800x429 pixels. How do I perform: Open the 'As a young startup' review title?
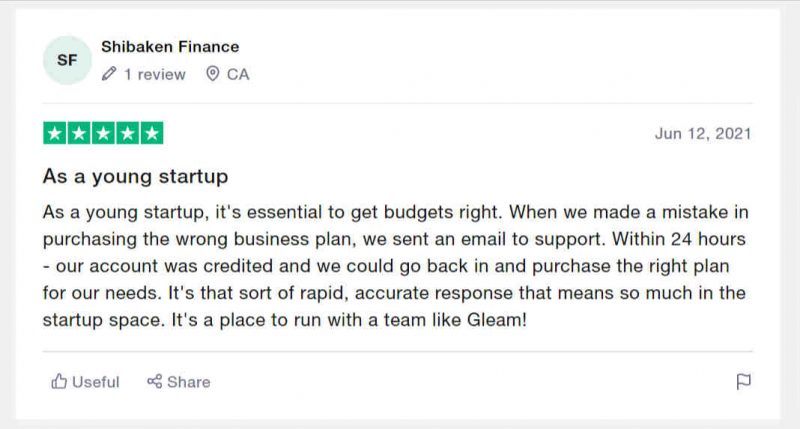click(x=135, y=176)
